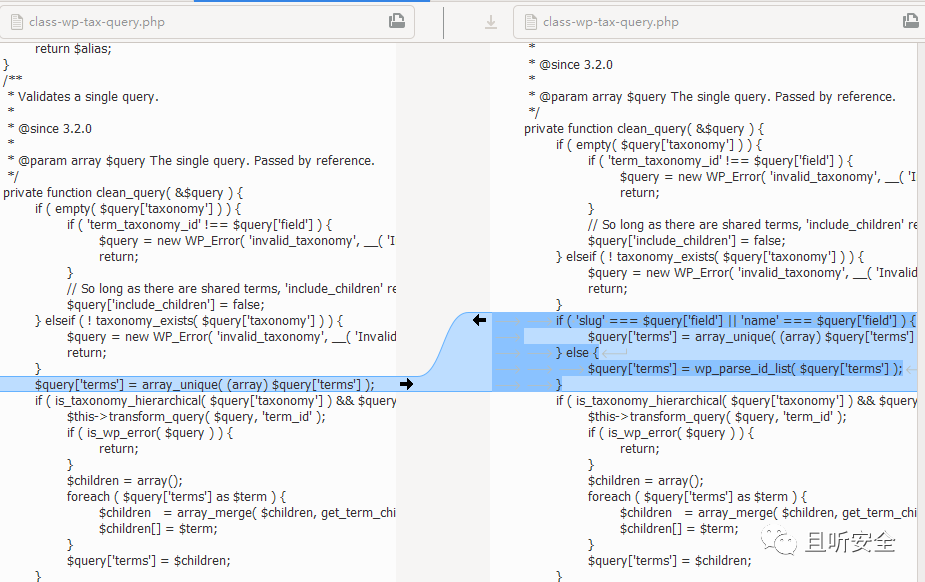Click '$this->transform_query' line in right pane
Image resolution: width=925 pixels, height=582 pixels.
717,417
